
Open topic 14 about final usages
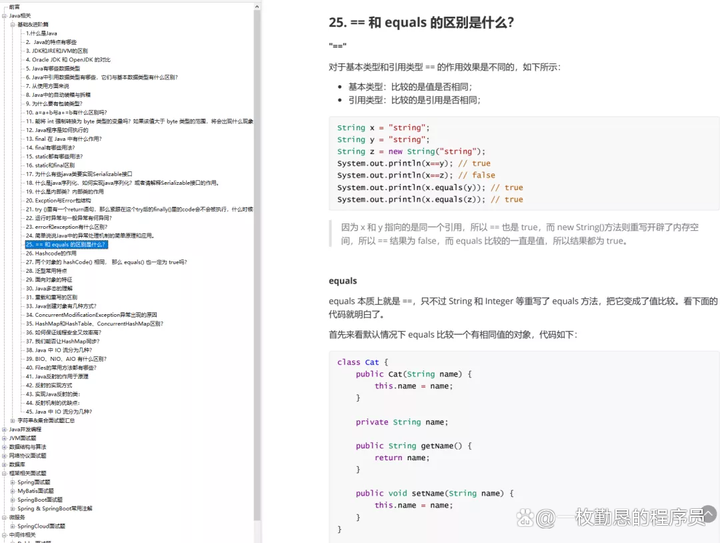click(x=50, y=148)
